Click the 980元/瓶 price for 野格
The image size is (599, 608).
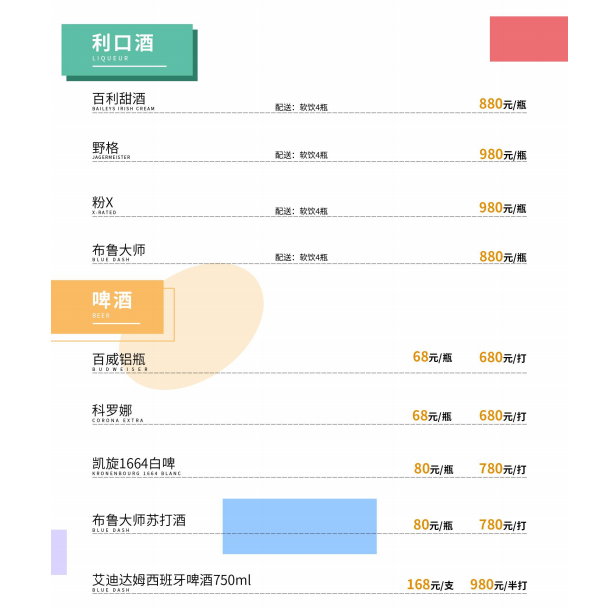point(502,154)
